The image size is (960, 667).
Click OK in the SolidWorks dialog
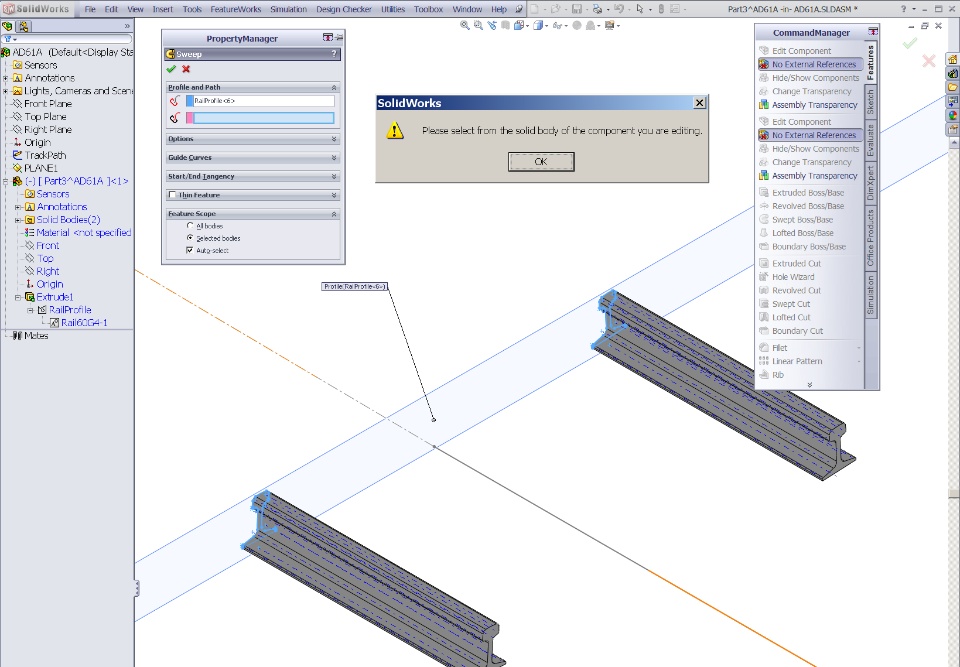(x=541, y=162)
